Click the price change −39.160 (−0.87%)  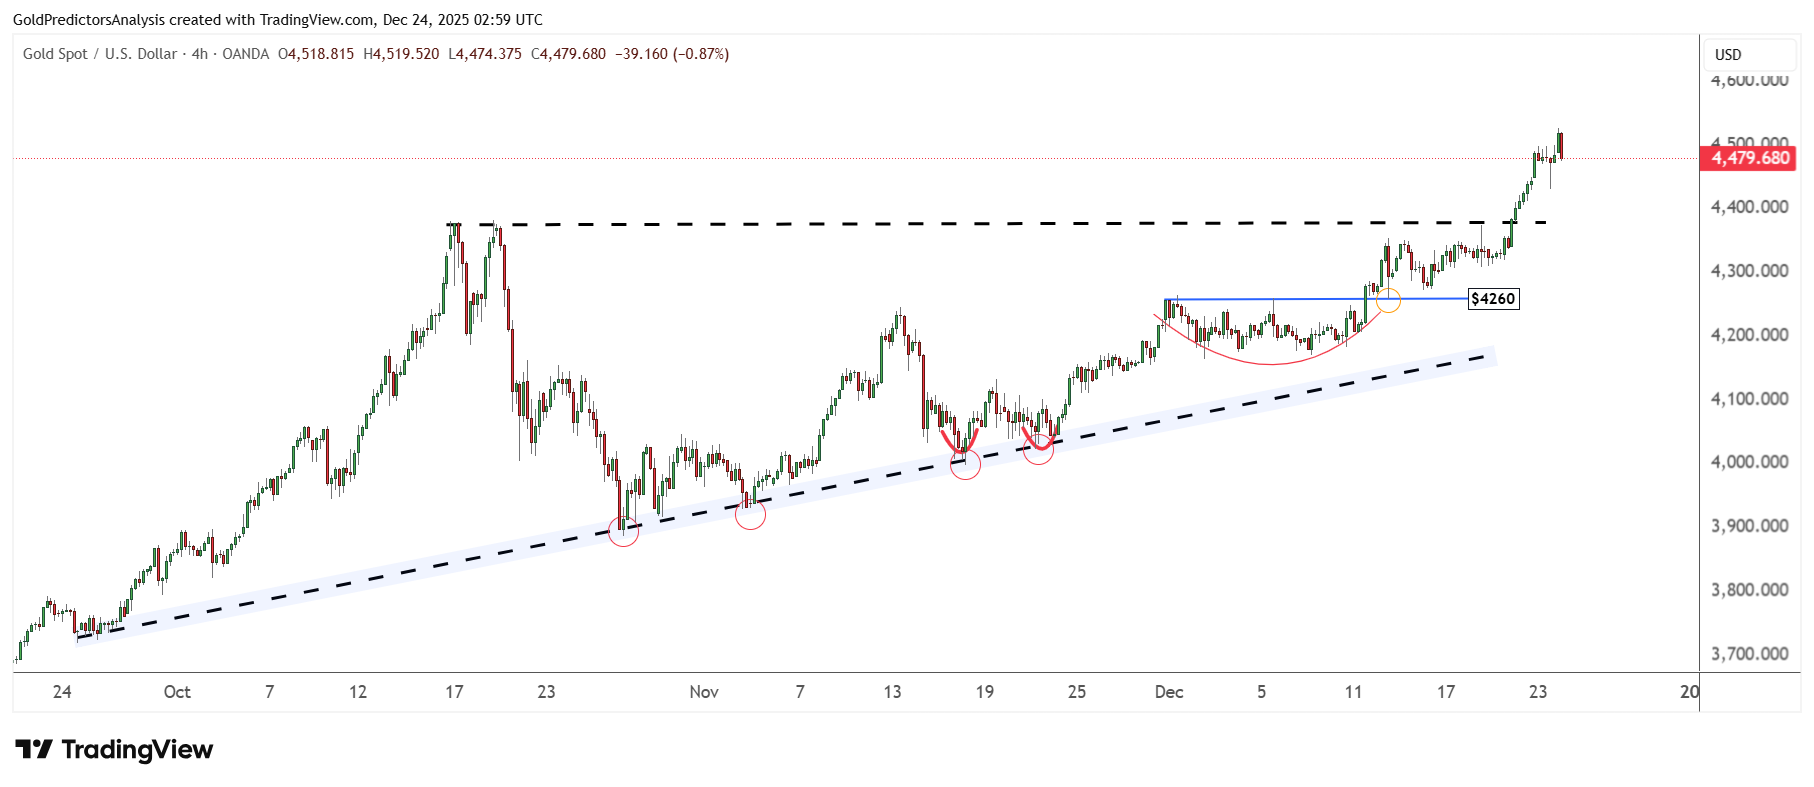[x=672, y=54]
